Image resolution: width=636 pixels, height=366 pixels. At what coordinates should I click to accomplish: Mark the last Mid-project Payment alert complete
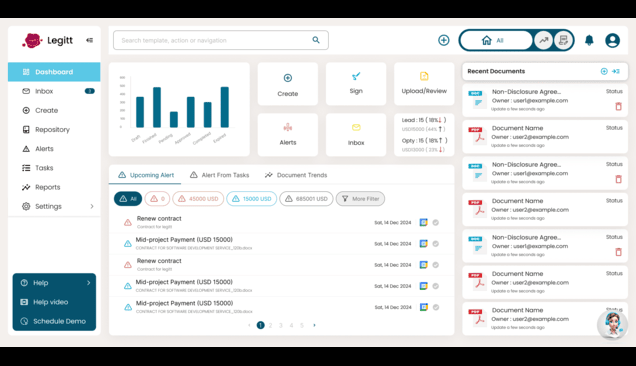point(436,307)
